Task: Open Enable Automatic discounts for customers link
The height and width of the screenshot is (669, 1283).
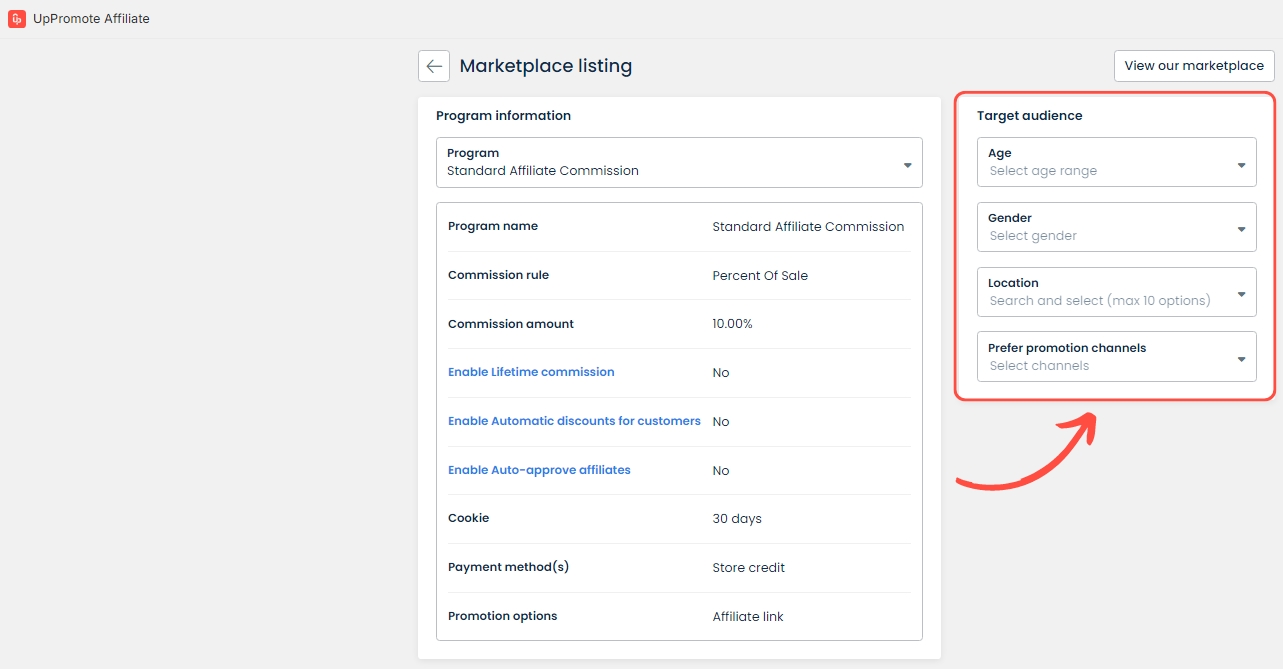Action: [574, 421]
